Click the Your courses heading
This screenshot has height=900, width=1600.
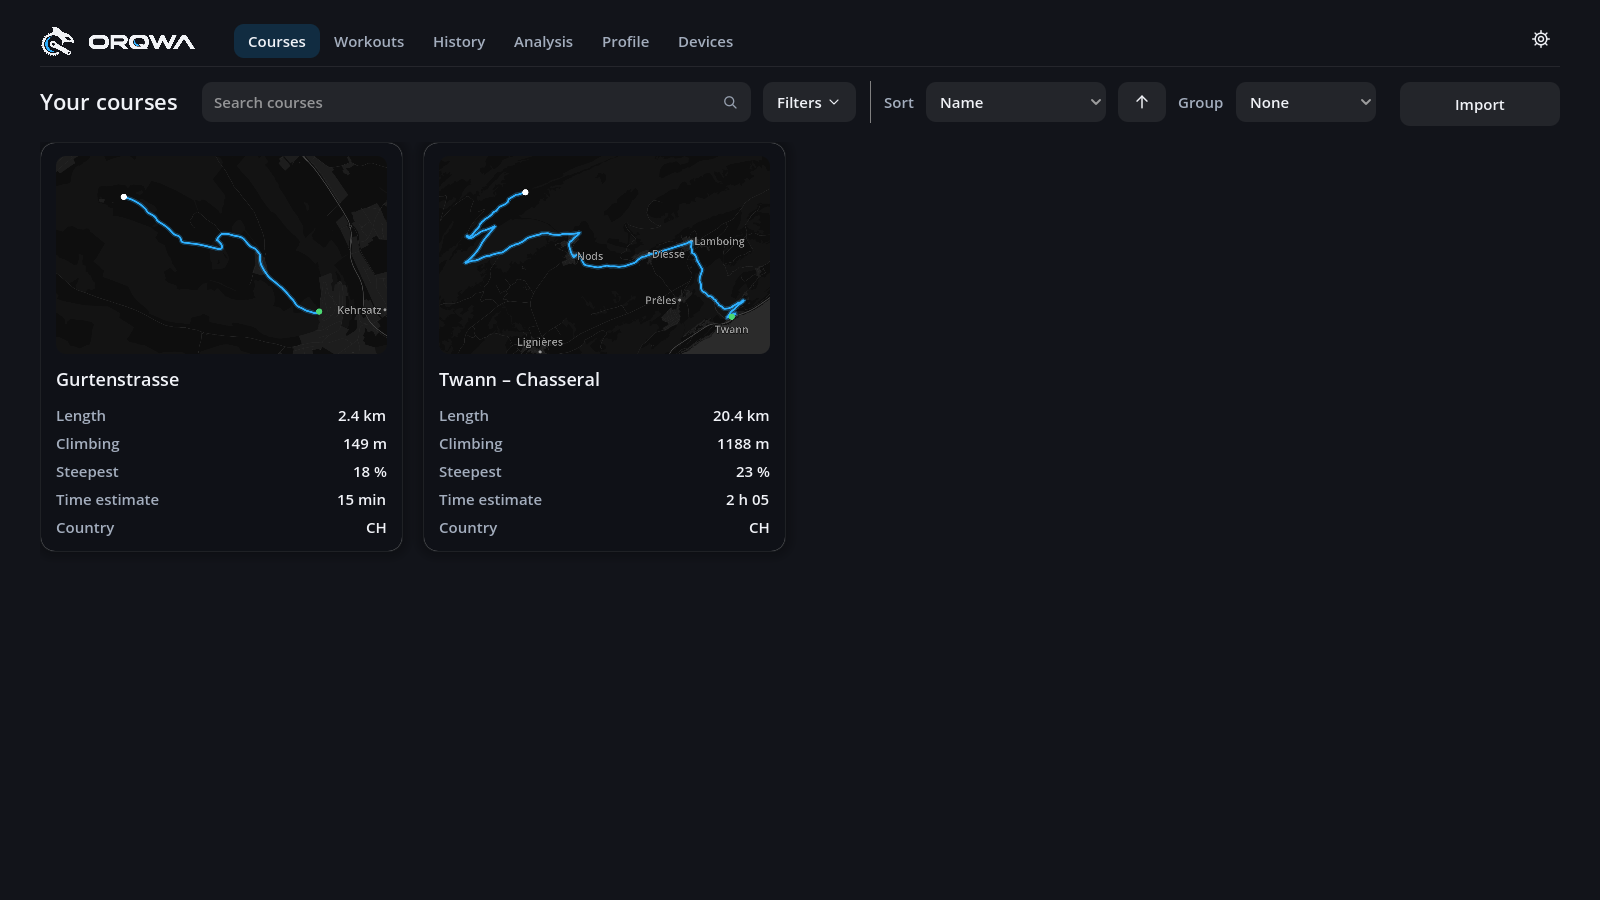pos(109,102)
